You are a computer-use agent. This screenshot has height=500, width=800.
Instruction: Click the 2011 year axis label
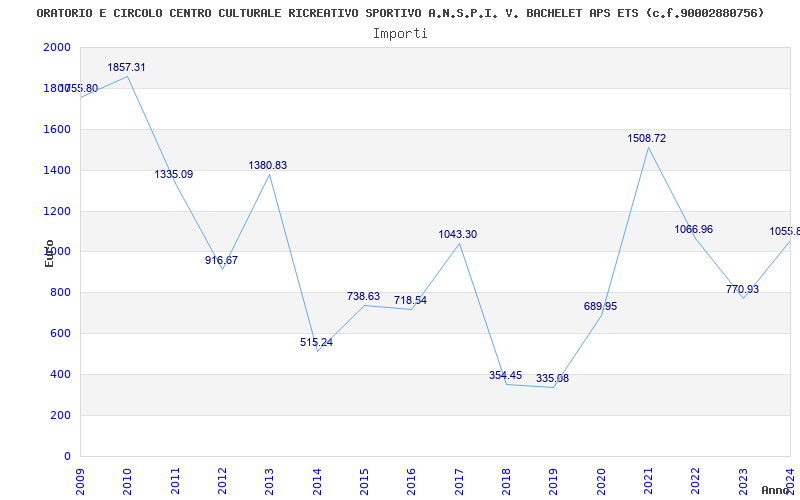coord(175,482)
